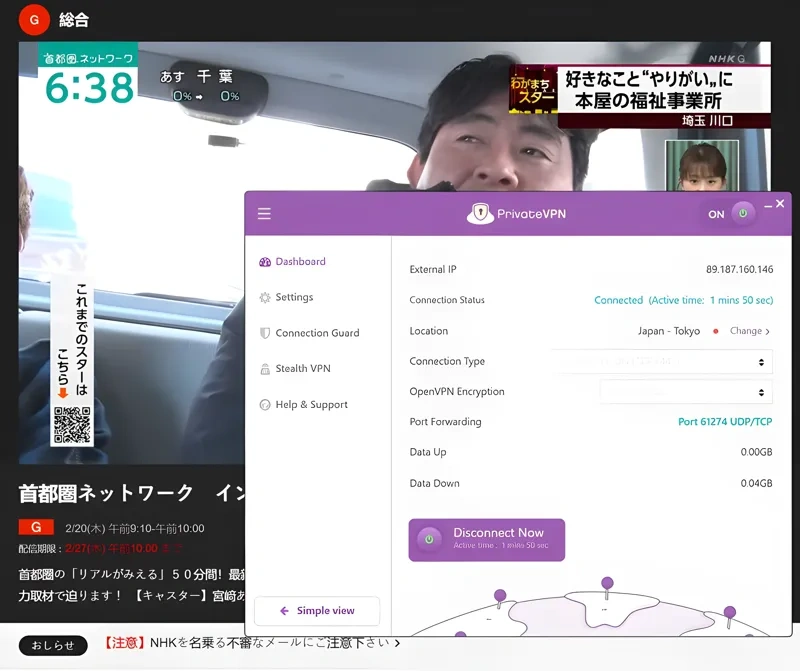Click Change to switch server location
Viewport: 800px width, 671px height.
point(749,331)
